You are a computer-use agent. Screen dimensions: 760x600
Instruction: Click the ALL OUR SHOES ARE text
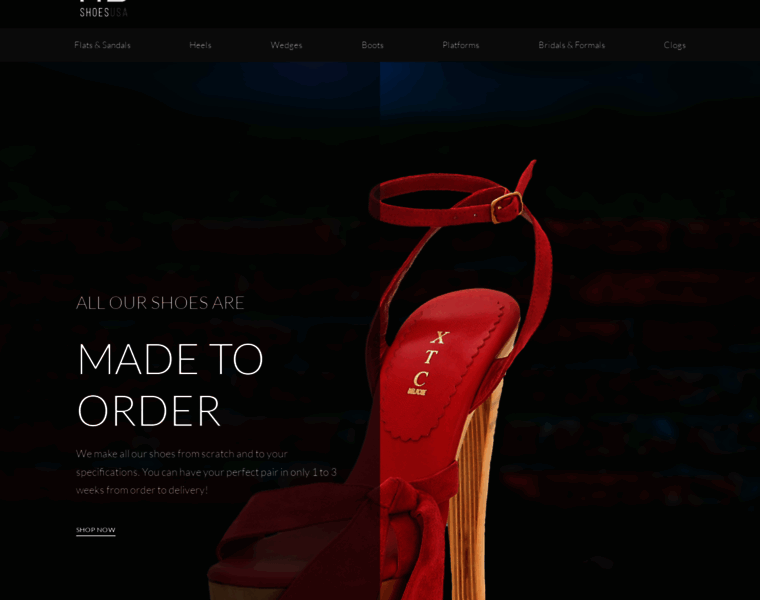tap(160, 303)
